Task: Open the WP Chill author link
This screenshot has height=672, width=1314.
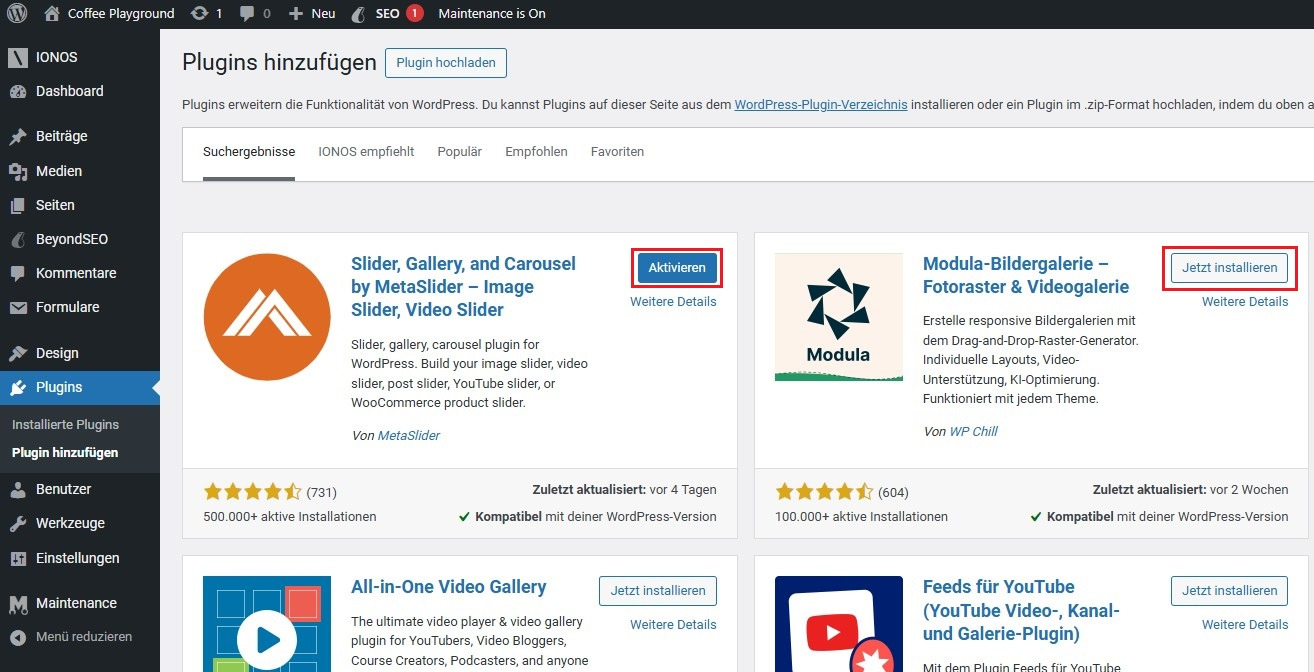Action: tap(973, 431)
